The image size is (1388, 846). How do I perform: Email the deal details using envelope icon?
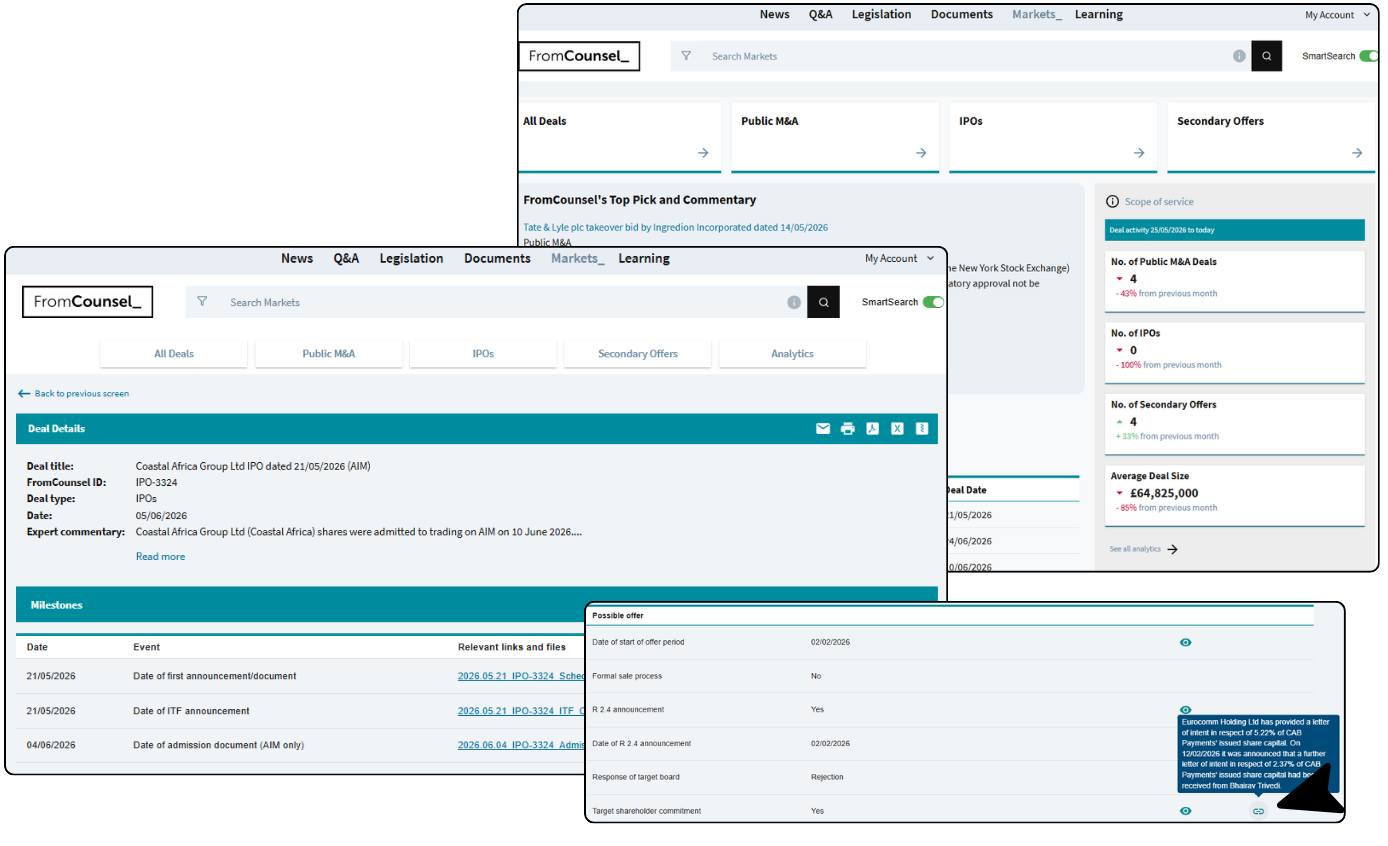823,429
